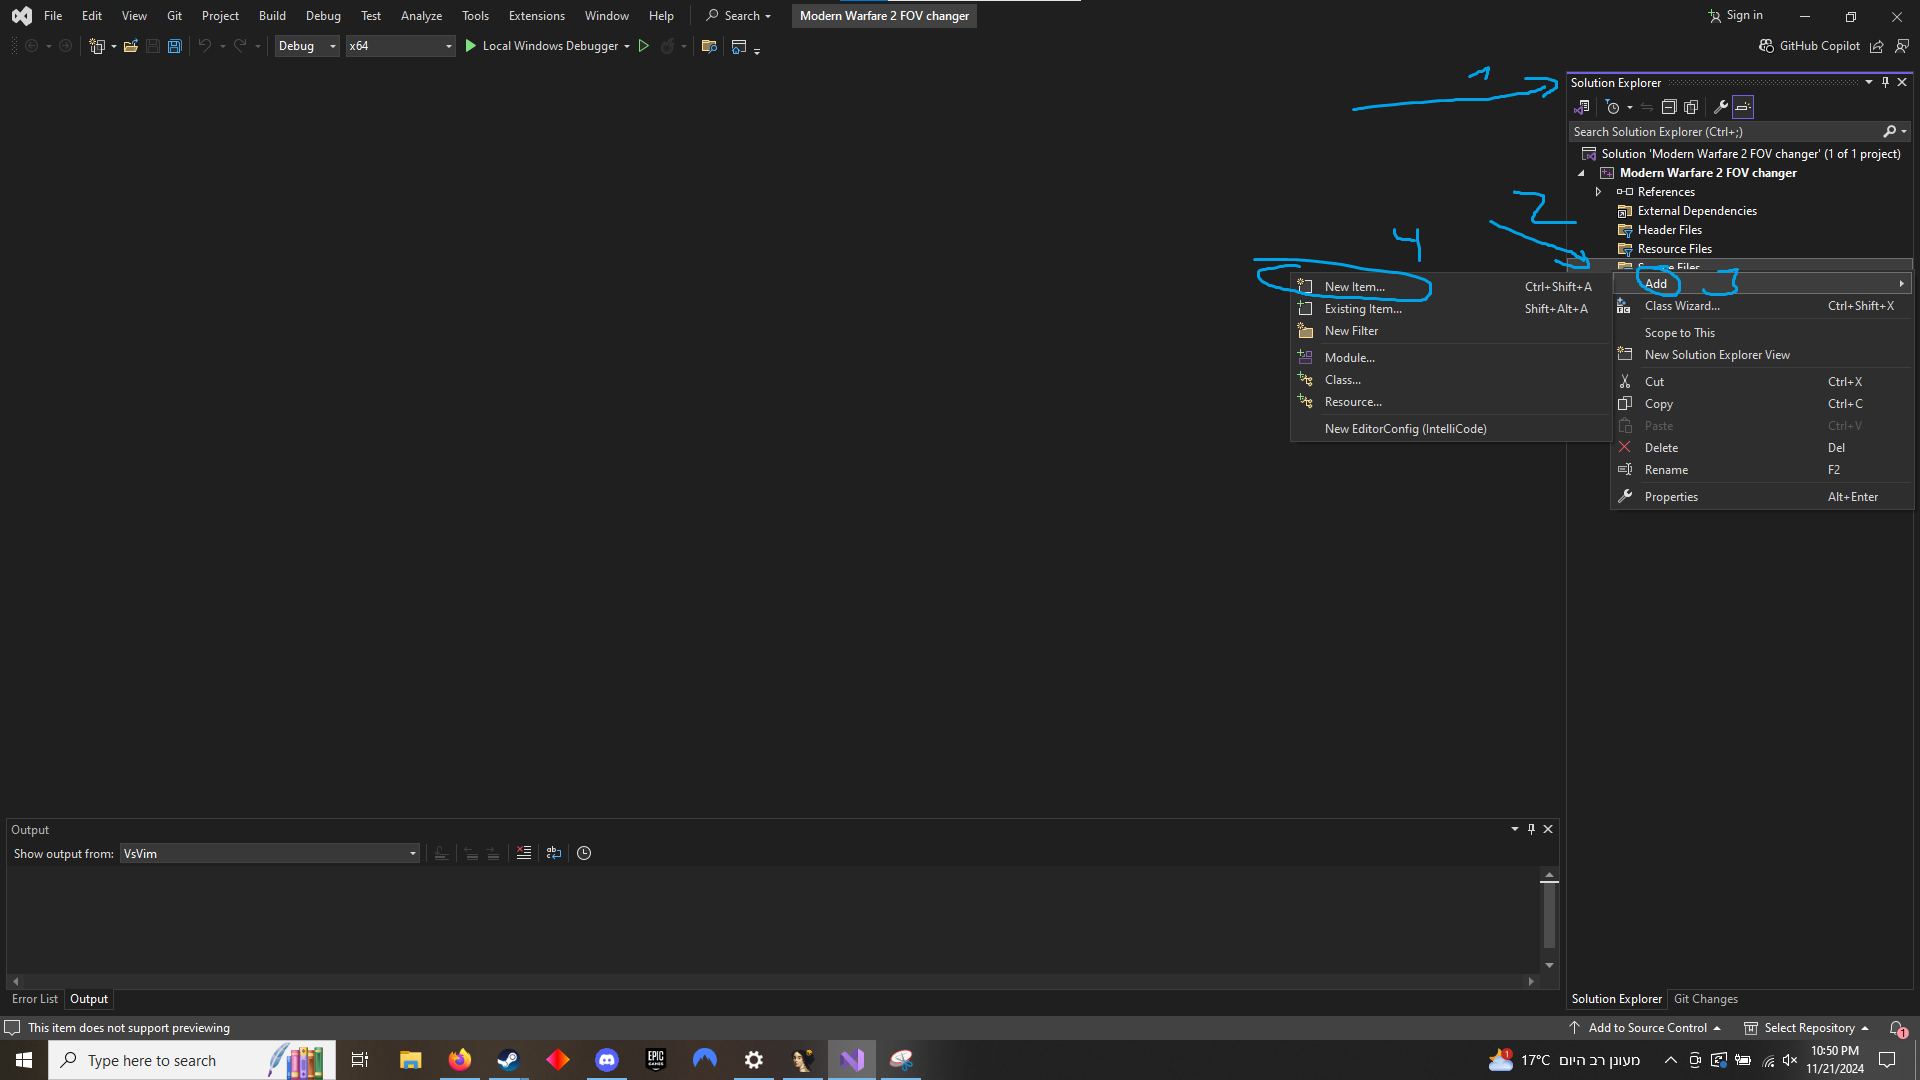The image size is (1920, 1080).
Task: Toggle Show All Files in Solution Explorer
Action: pyautogui.click(x=1691, y=107)
